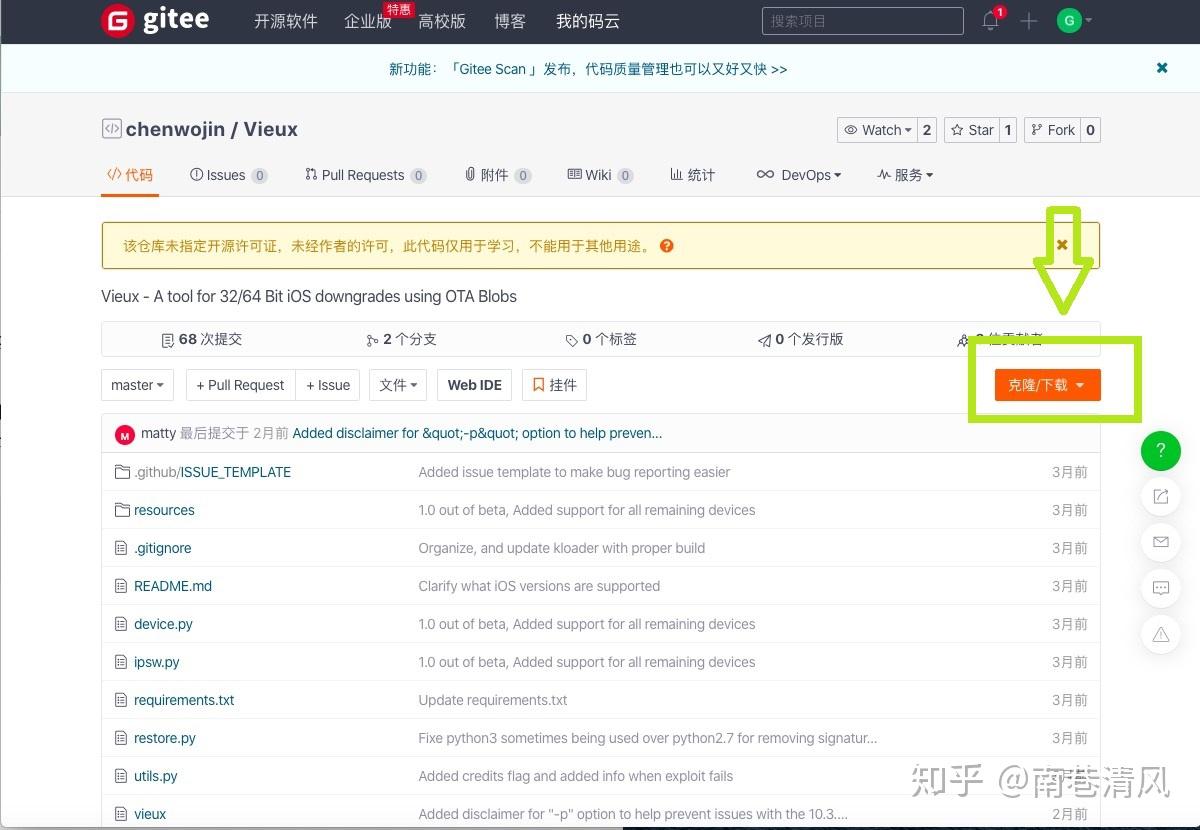Dismiss the yellow license warning
The image size is (1200, 830).
coord(1062,244)
